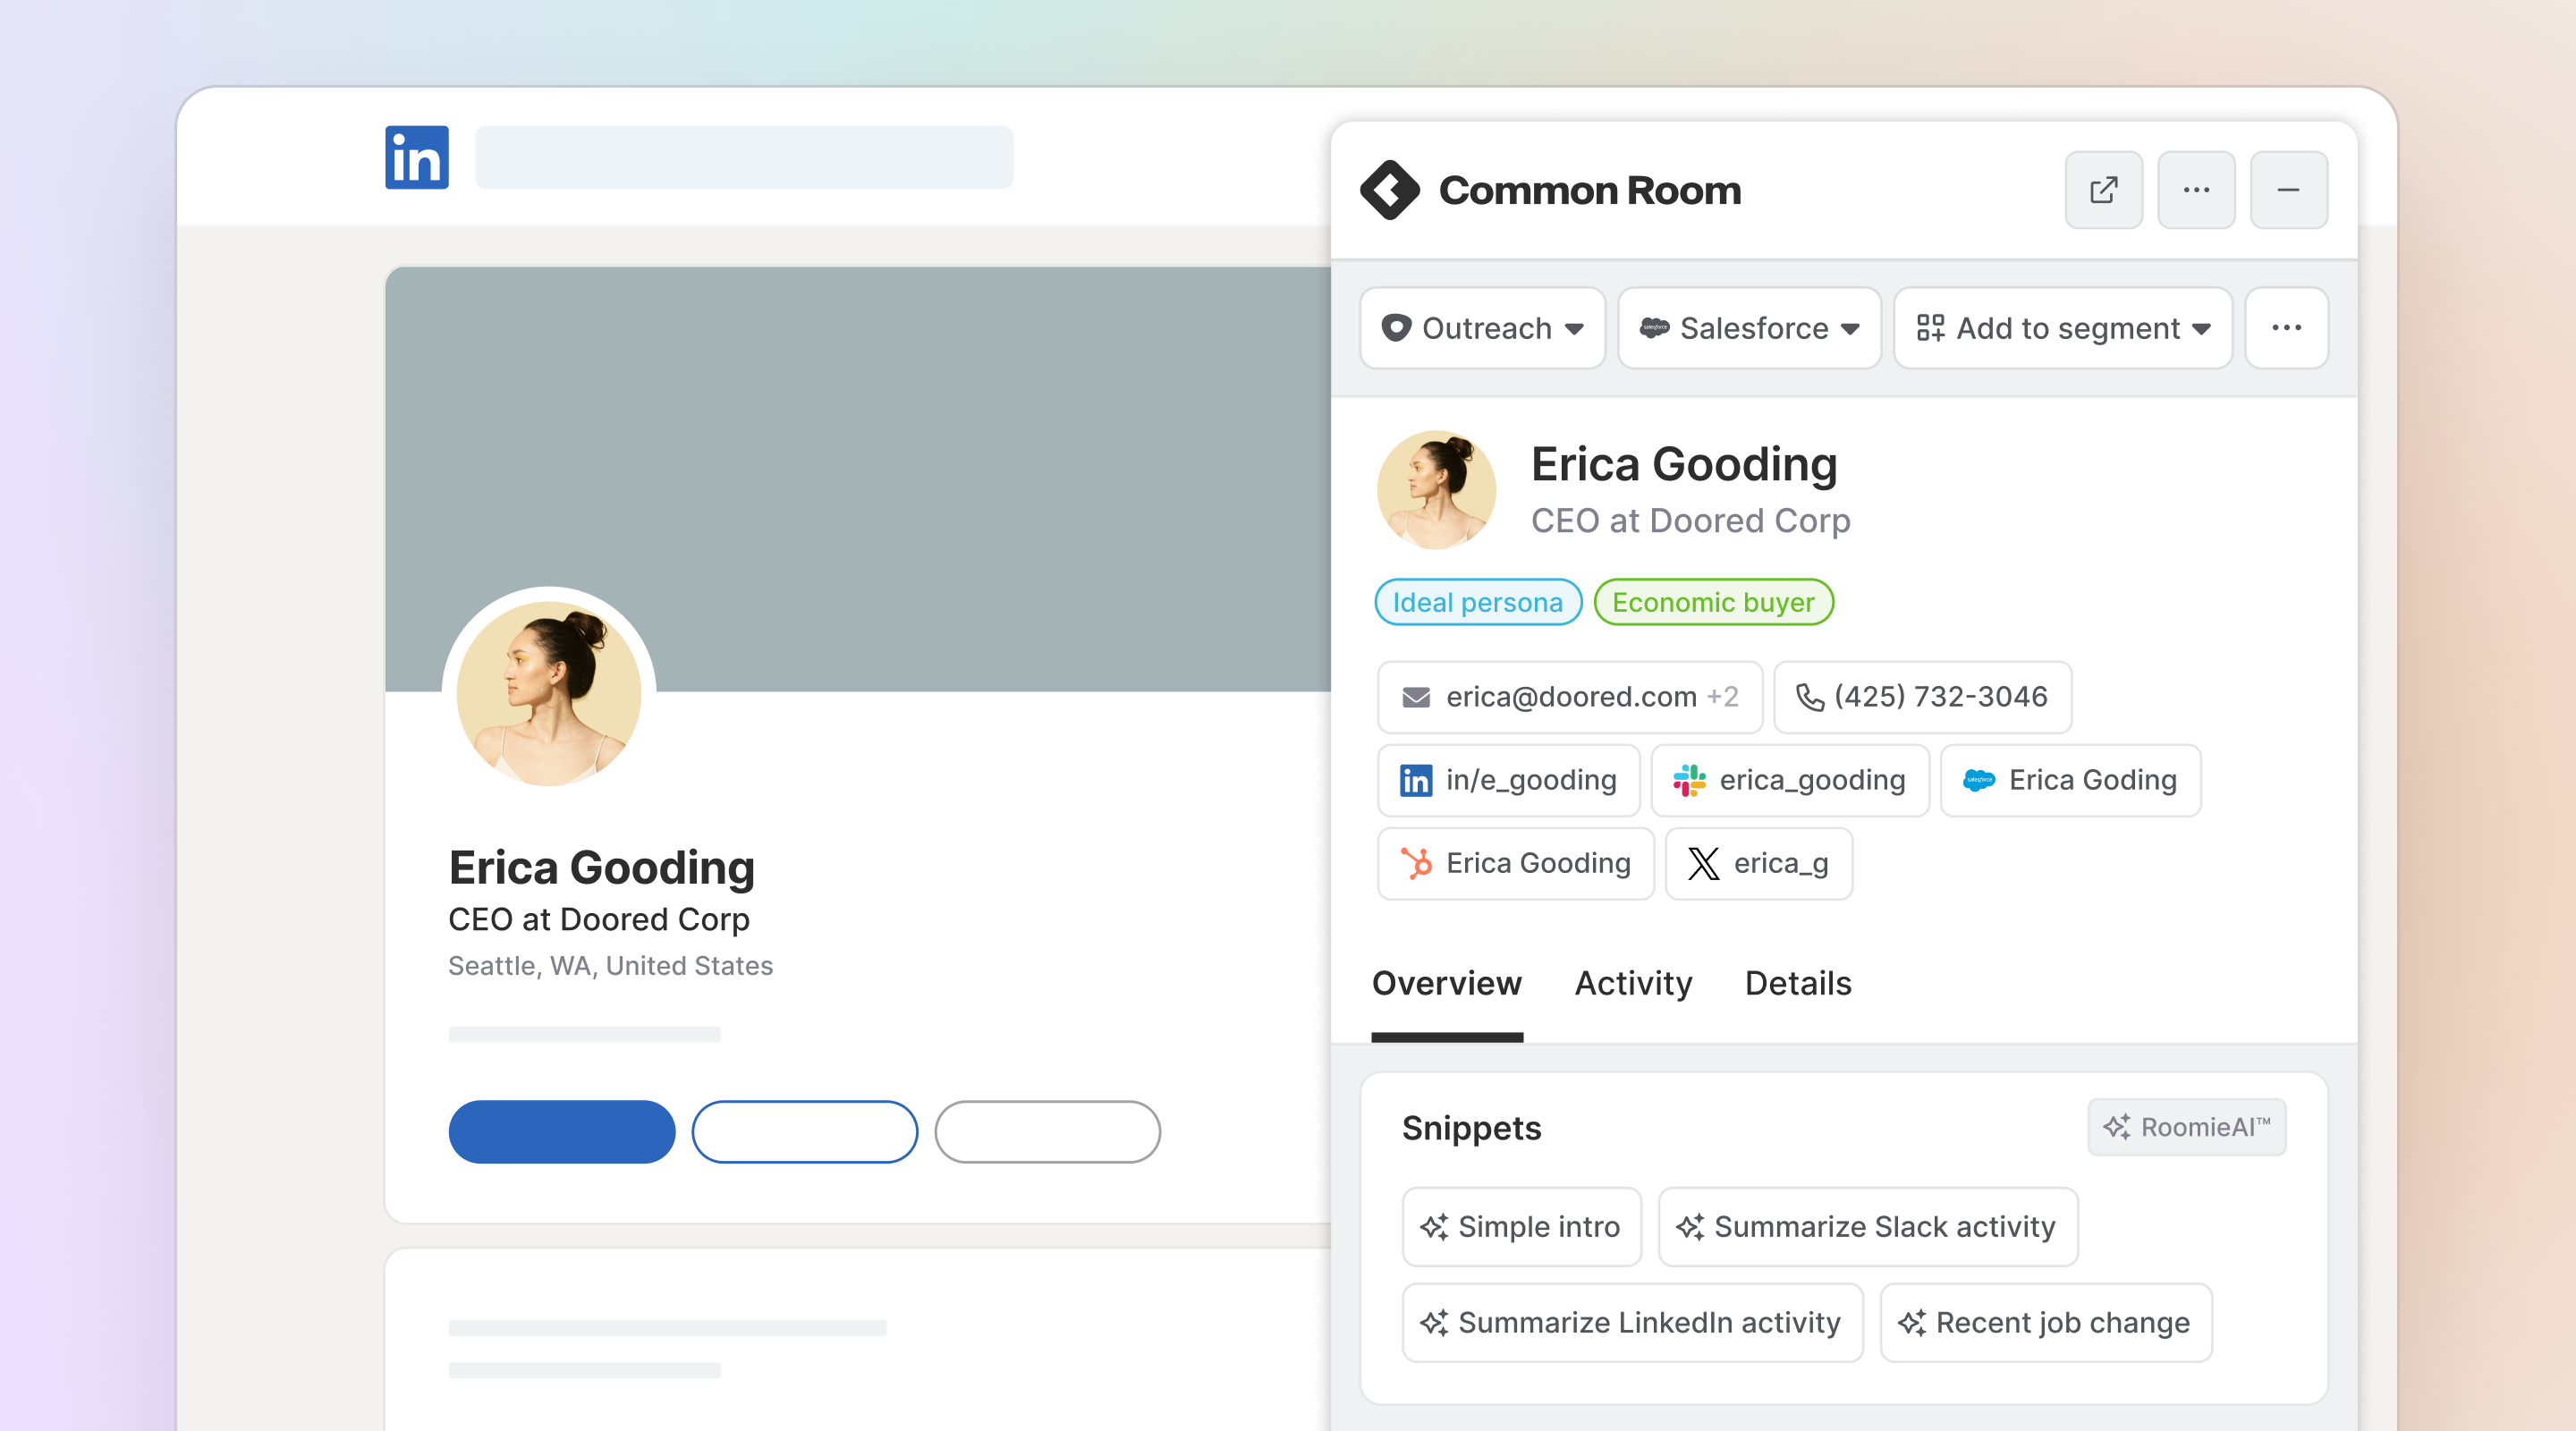Click the LinkedIn cover banner image
This screenshot has width=2576, height=1431.
(x=858, y=479)
